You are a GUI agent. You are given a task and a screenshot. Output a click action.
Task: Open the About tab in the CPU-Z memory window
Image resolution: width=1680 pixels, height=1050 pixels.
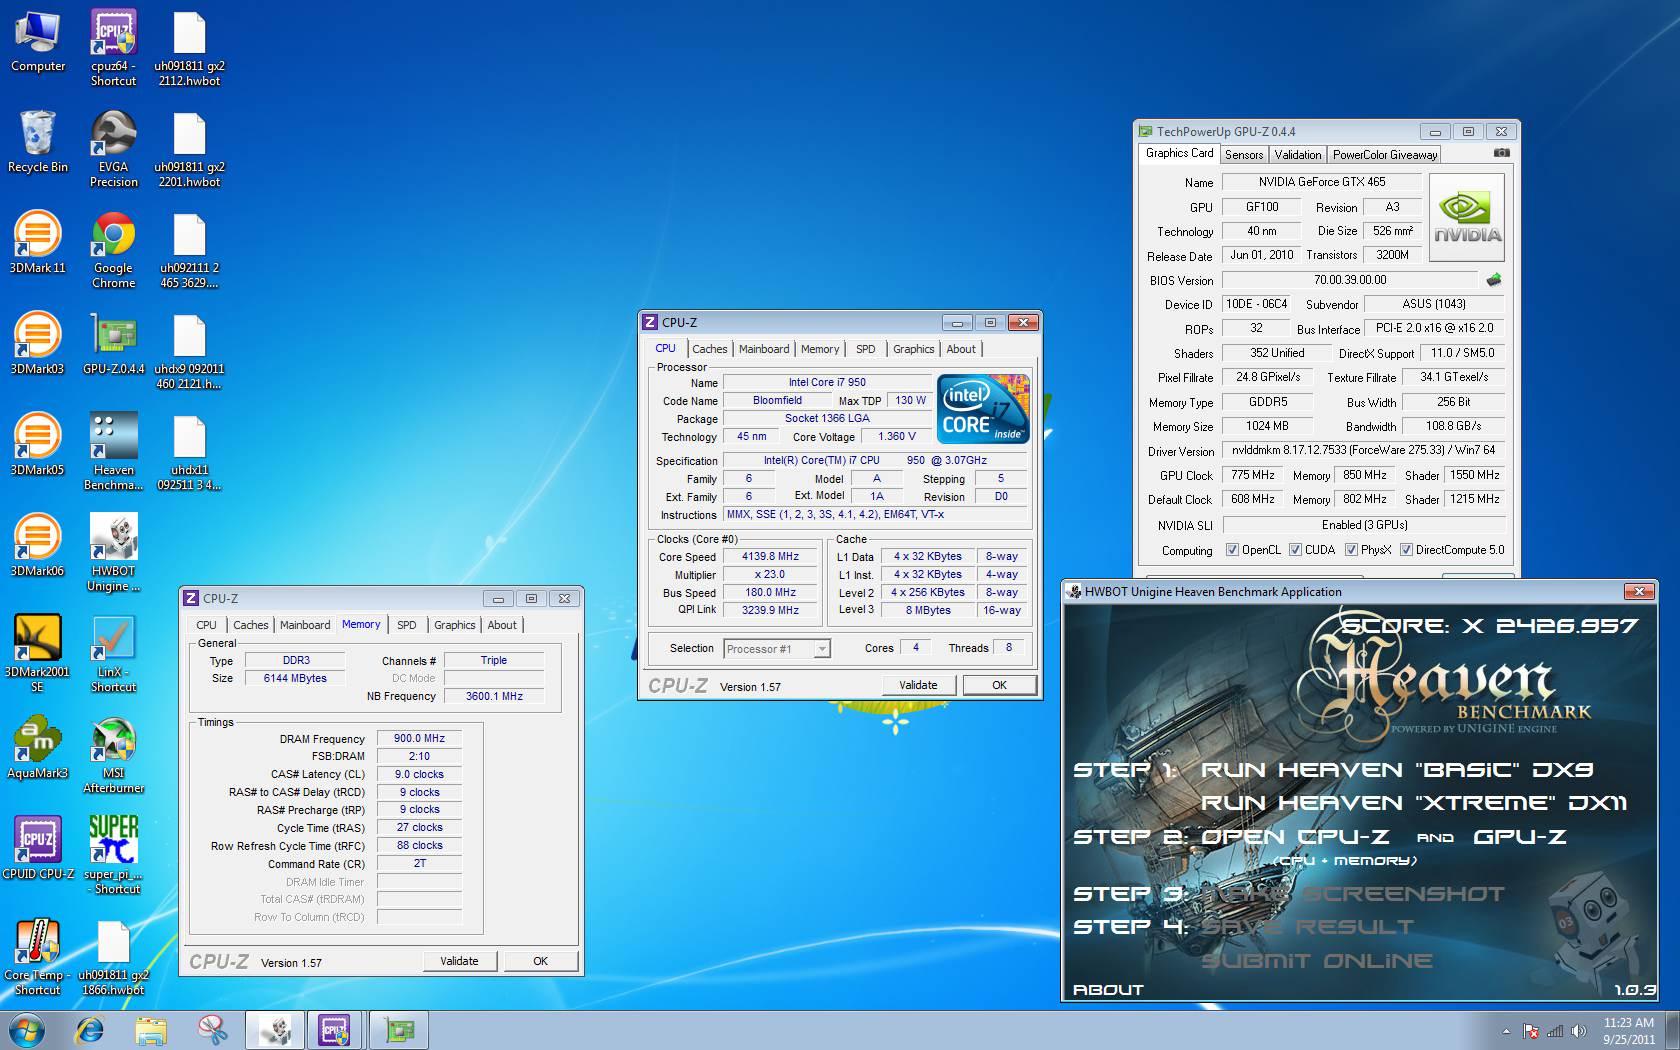point(502,625)
